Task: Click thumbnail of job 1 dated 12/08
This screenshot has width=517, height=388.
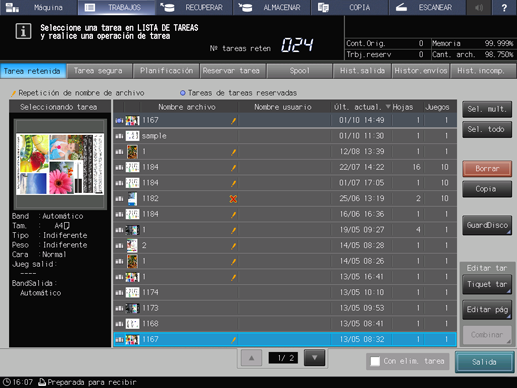Action: (x=132, y=152)
